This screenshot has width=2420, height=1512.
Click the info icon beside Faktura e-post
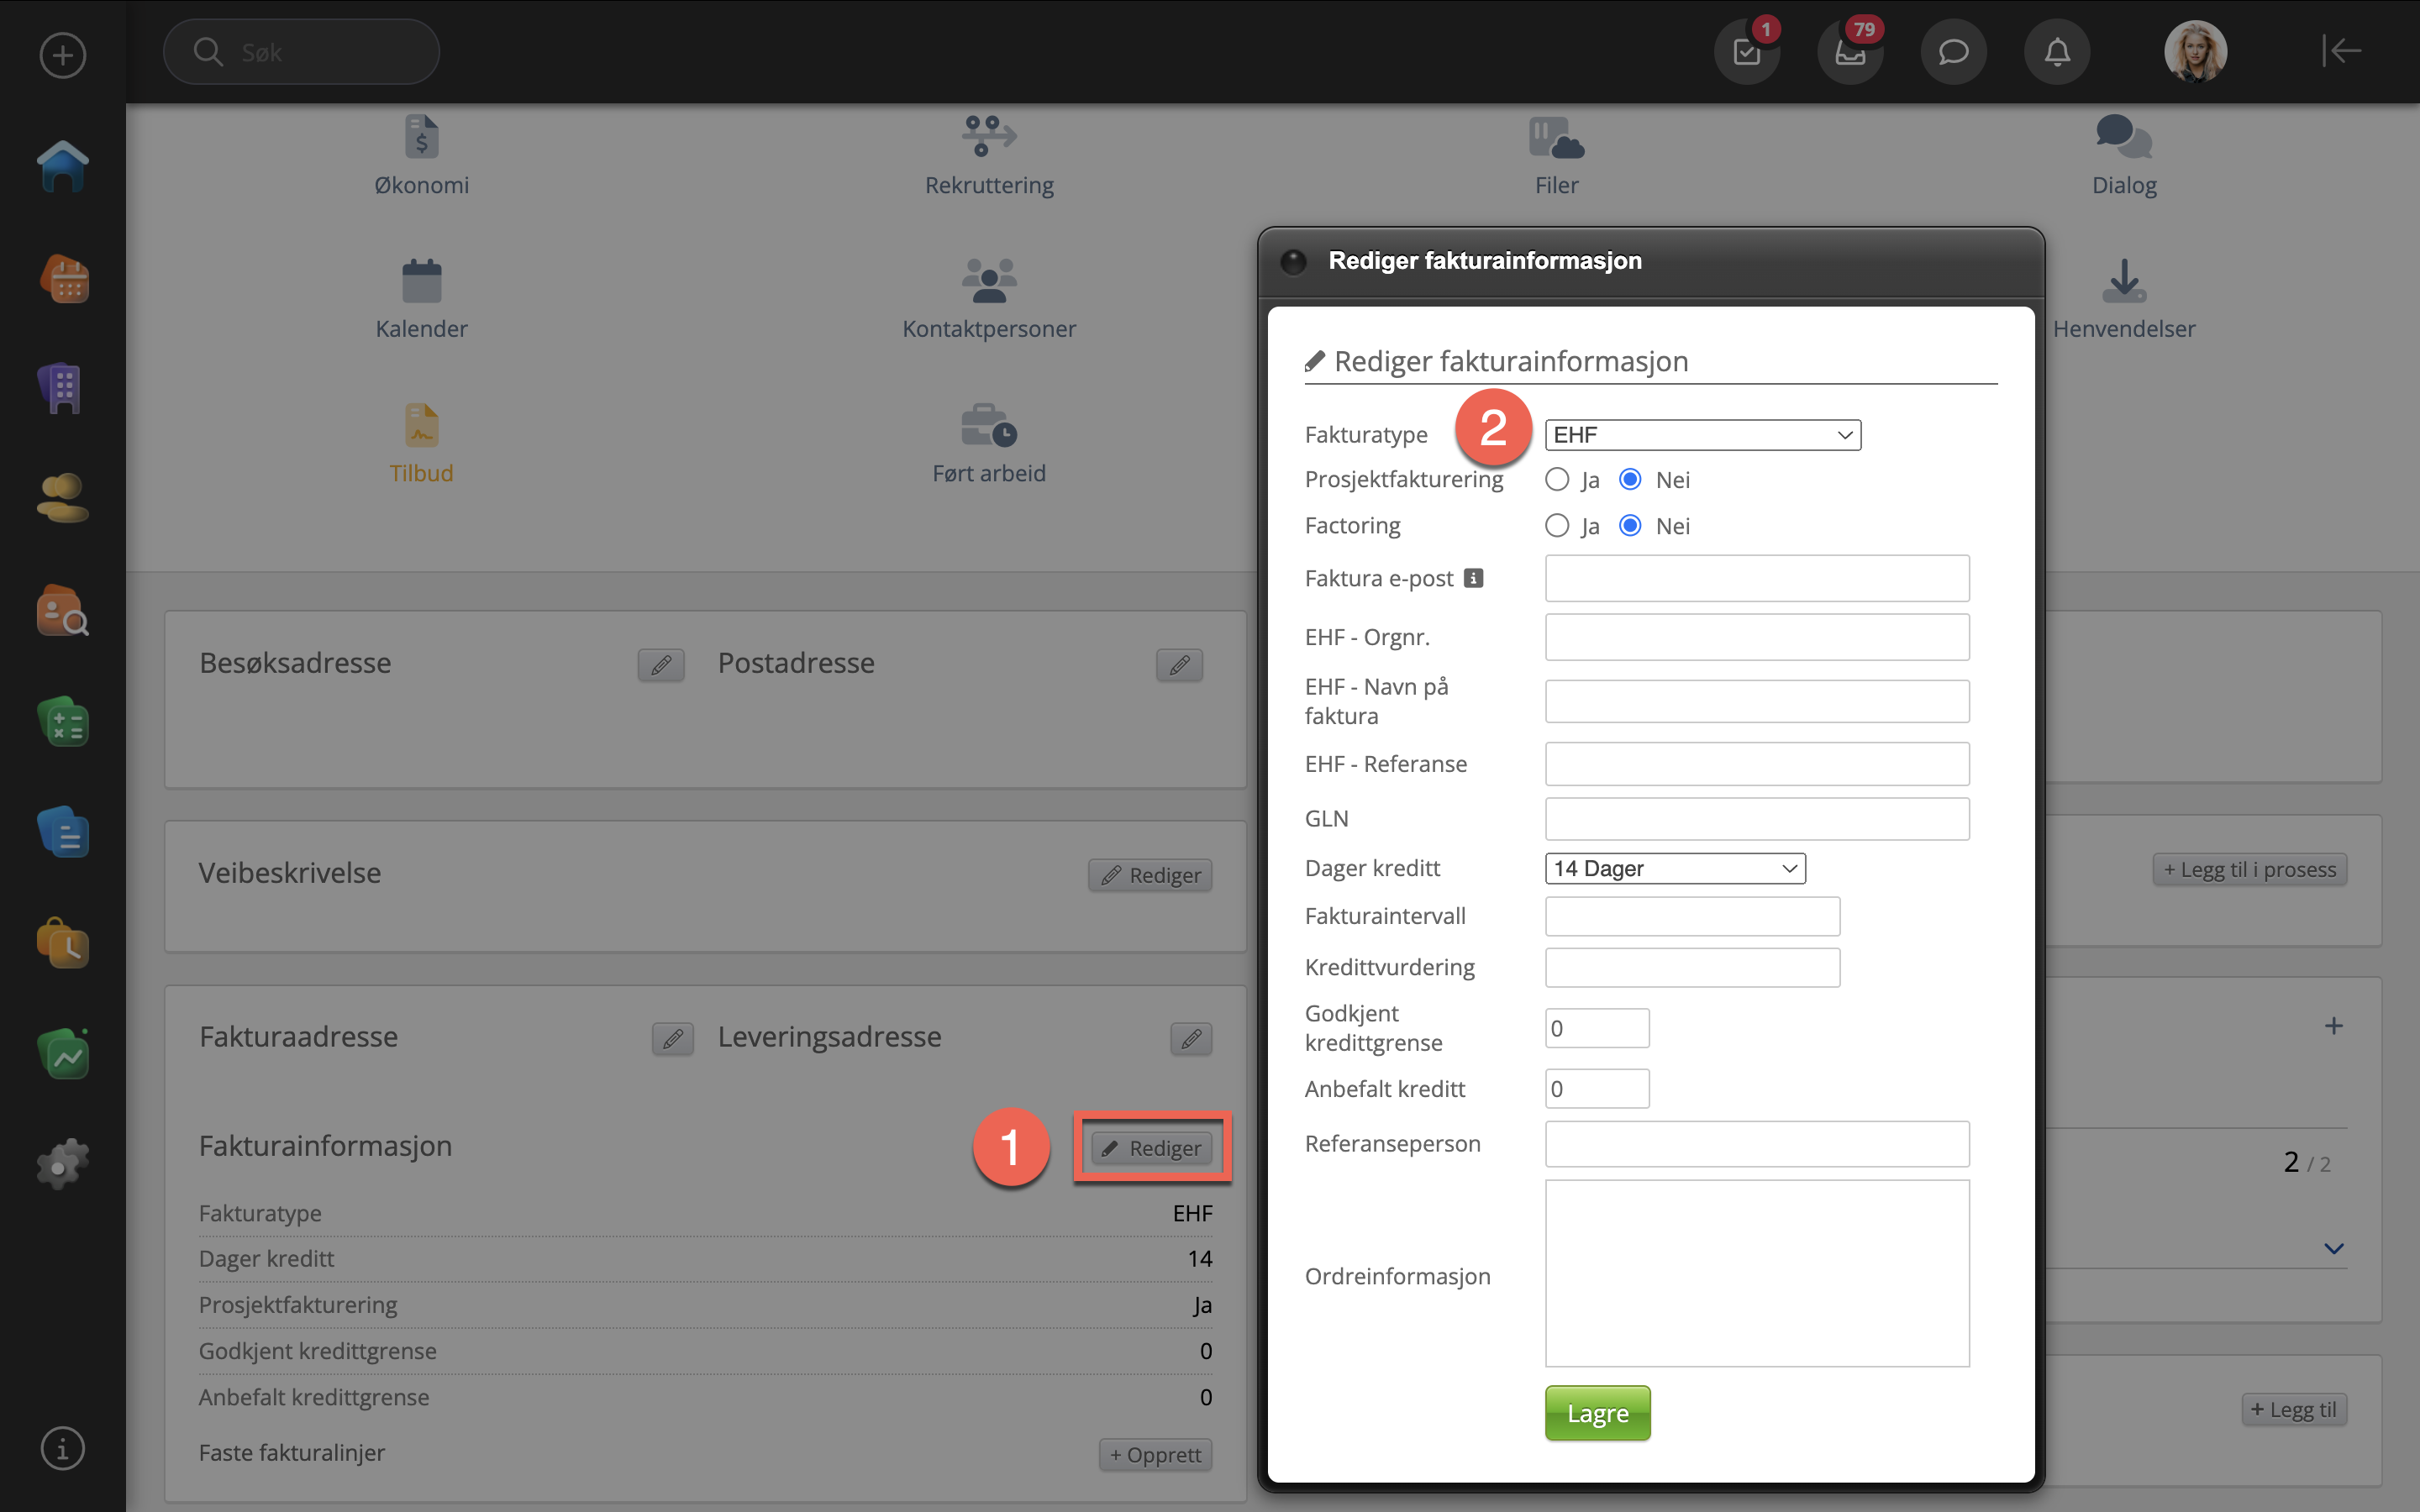point(1473,578)
